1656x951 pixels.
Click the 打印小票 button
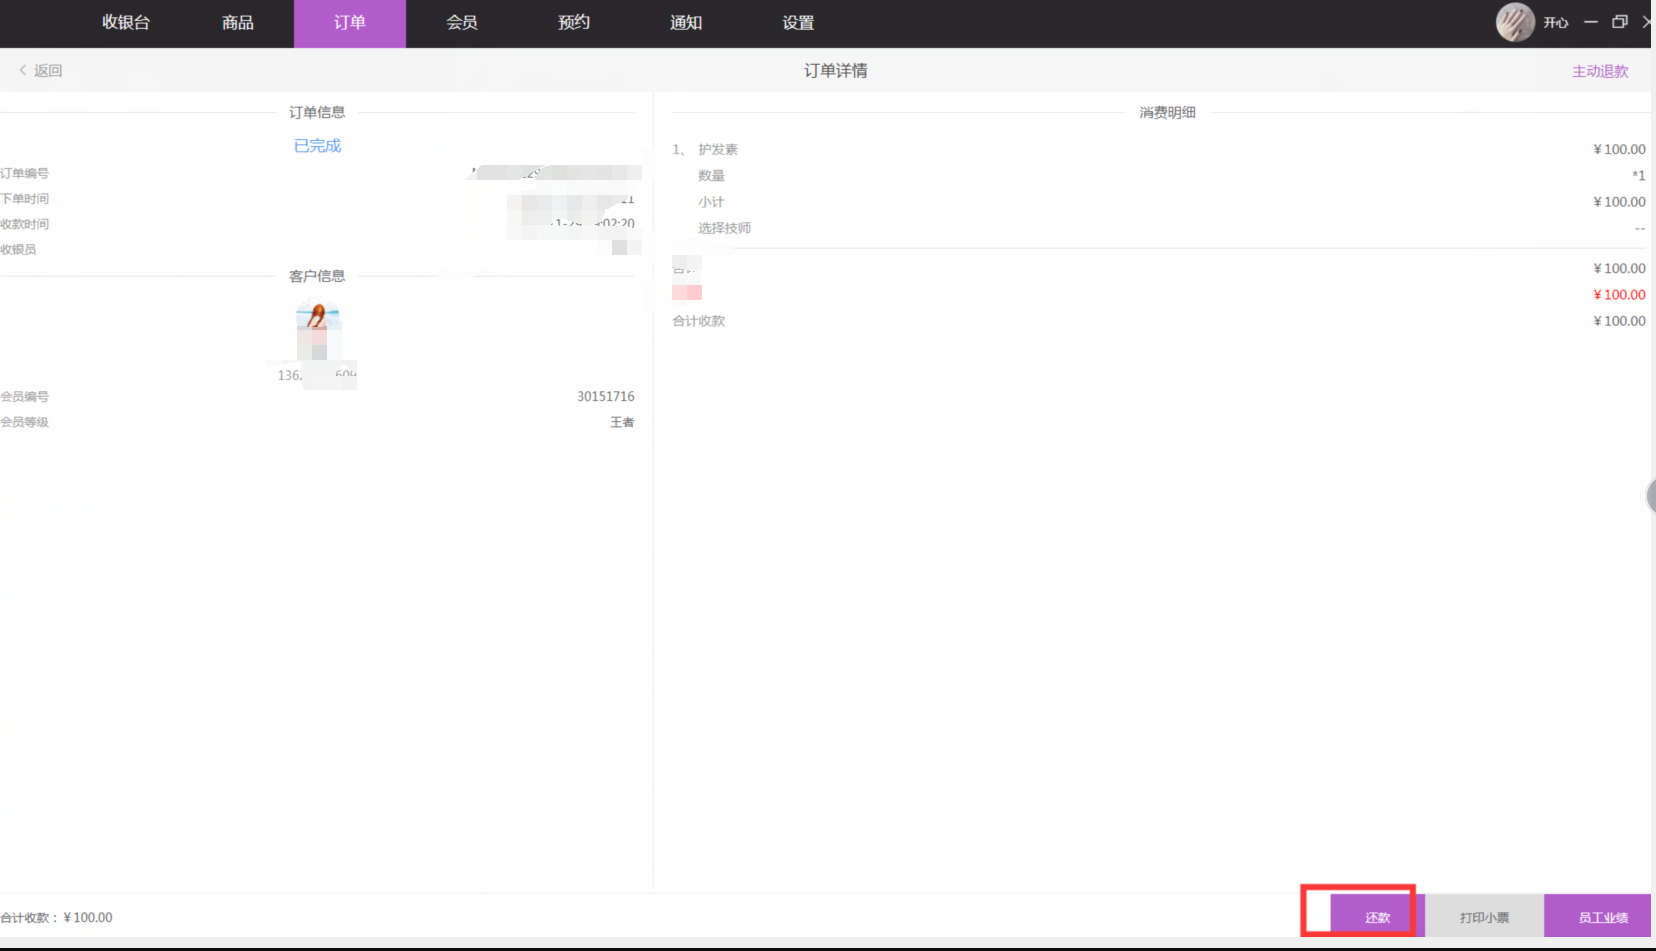[1484, 917]
